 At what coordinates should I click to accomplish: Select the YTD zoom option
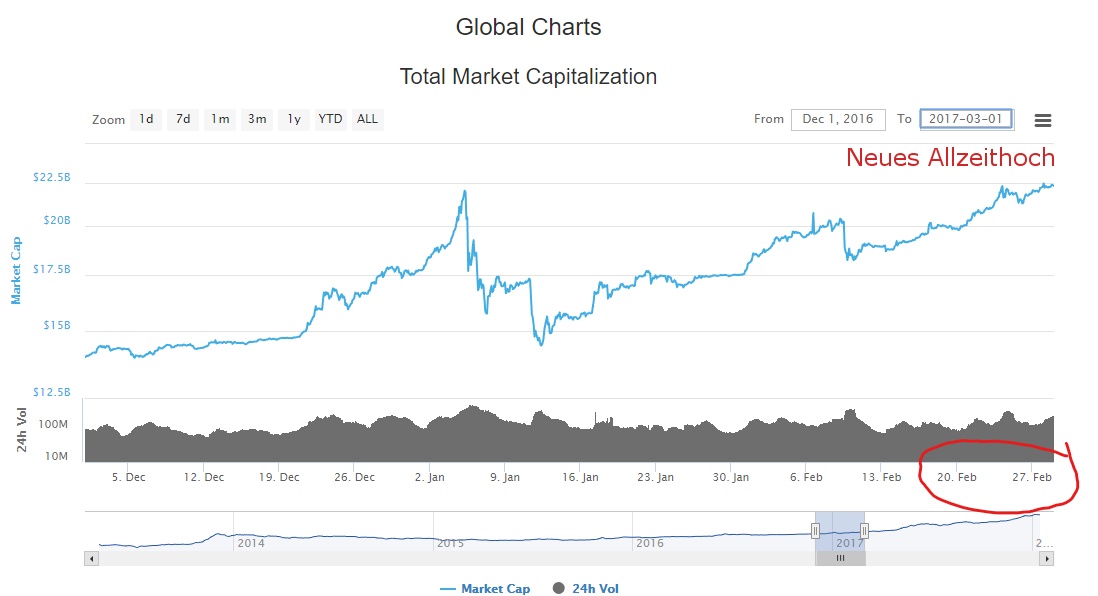point(330,119)
